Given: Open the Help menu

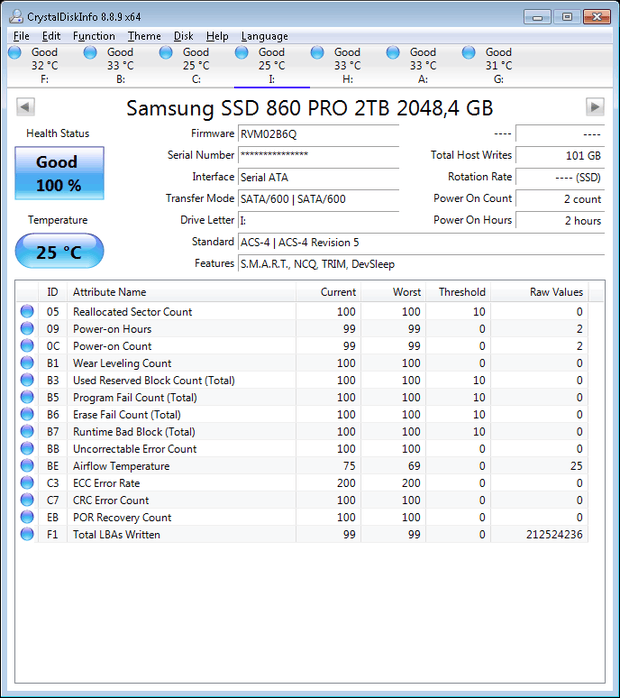Looking at the screenshot, I should 217,36.
